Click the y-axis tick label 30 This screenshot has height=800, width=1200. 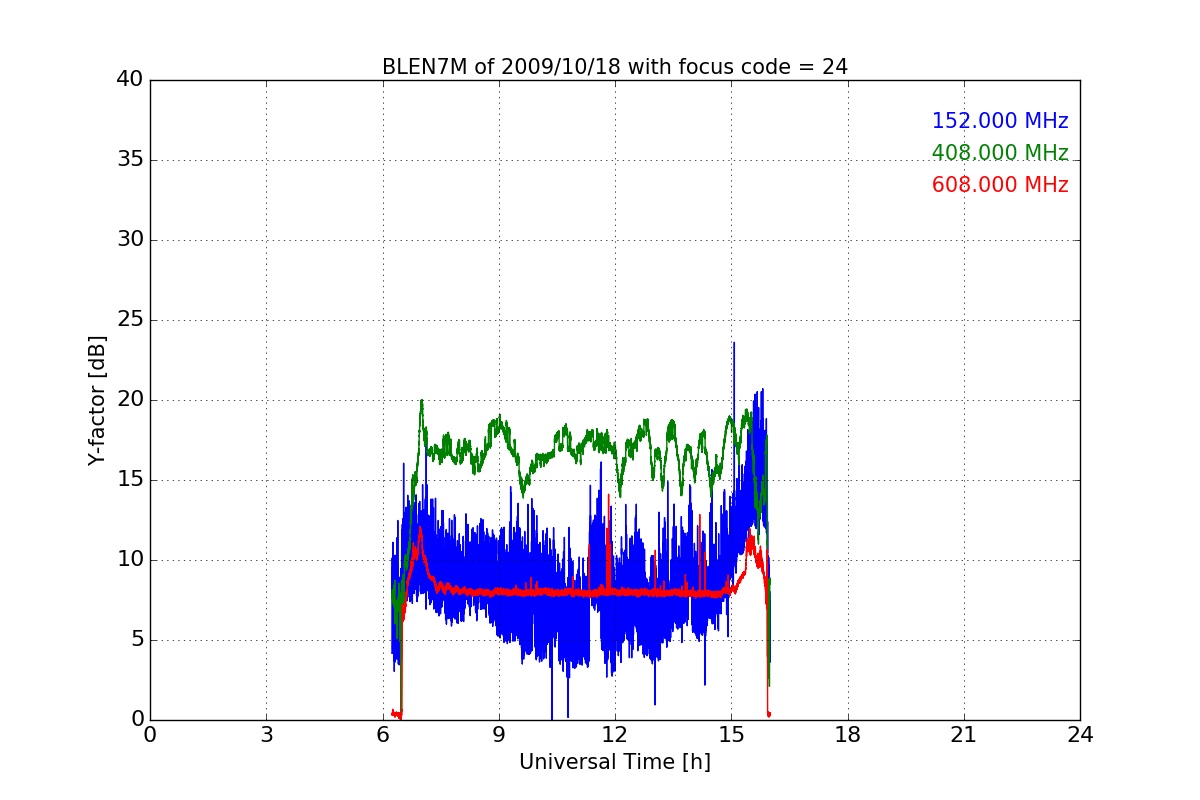tap(130, 240)
